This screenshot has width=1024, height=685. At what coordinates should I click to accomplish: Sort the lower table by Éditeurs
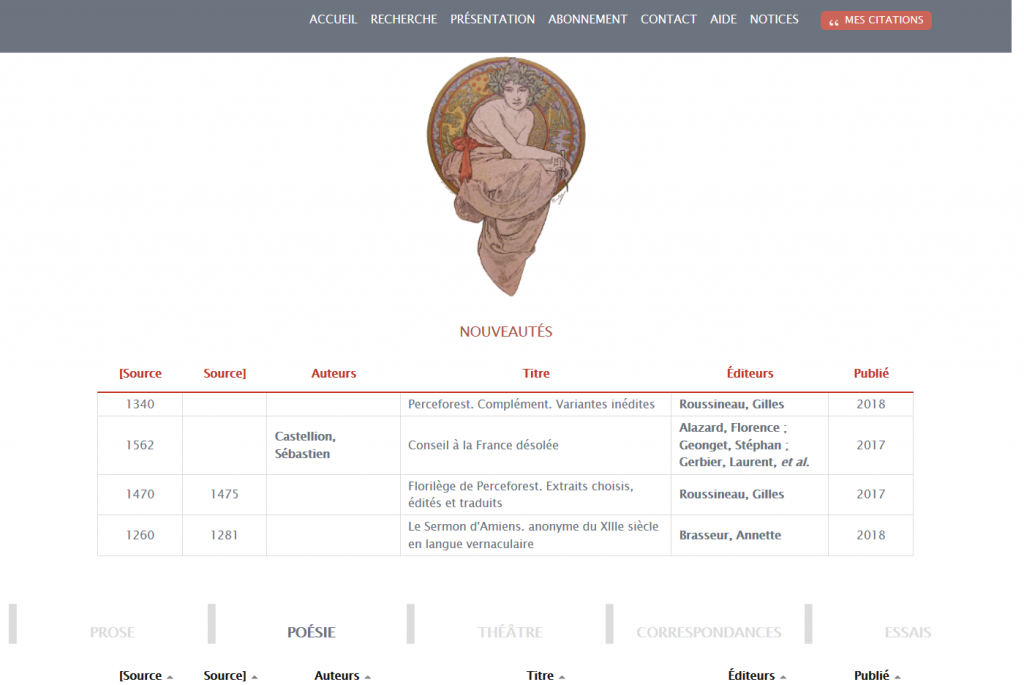coord(757,675)
